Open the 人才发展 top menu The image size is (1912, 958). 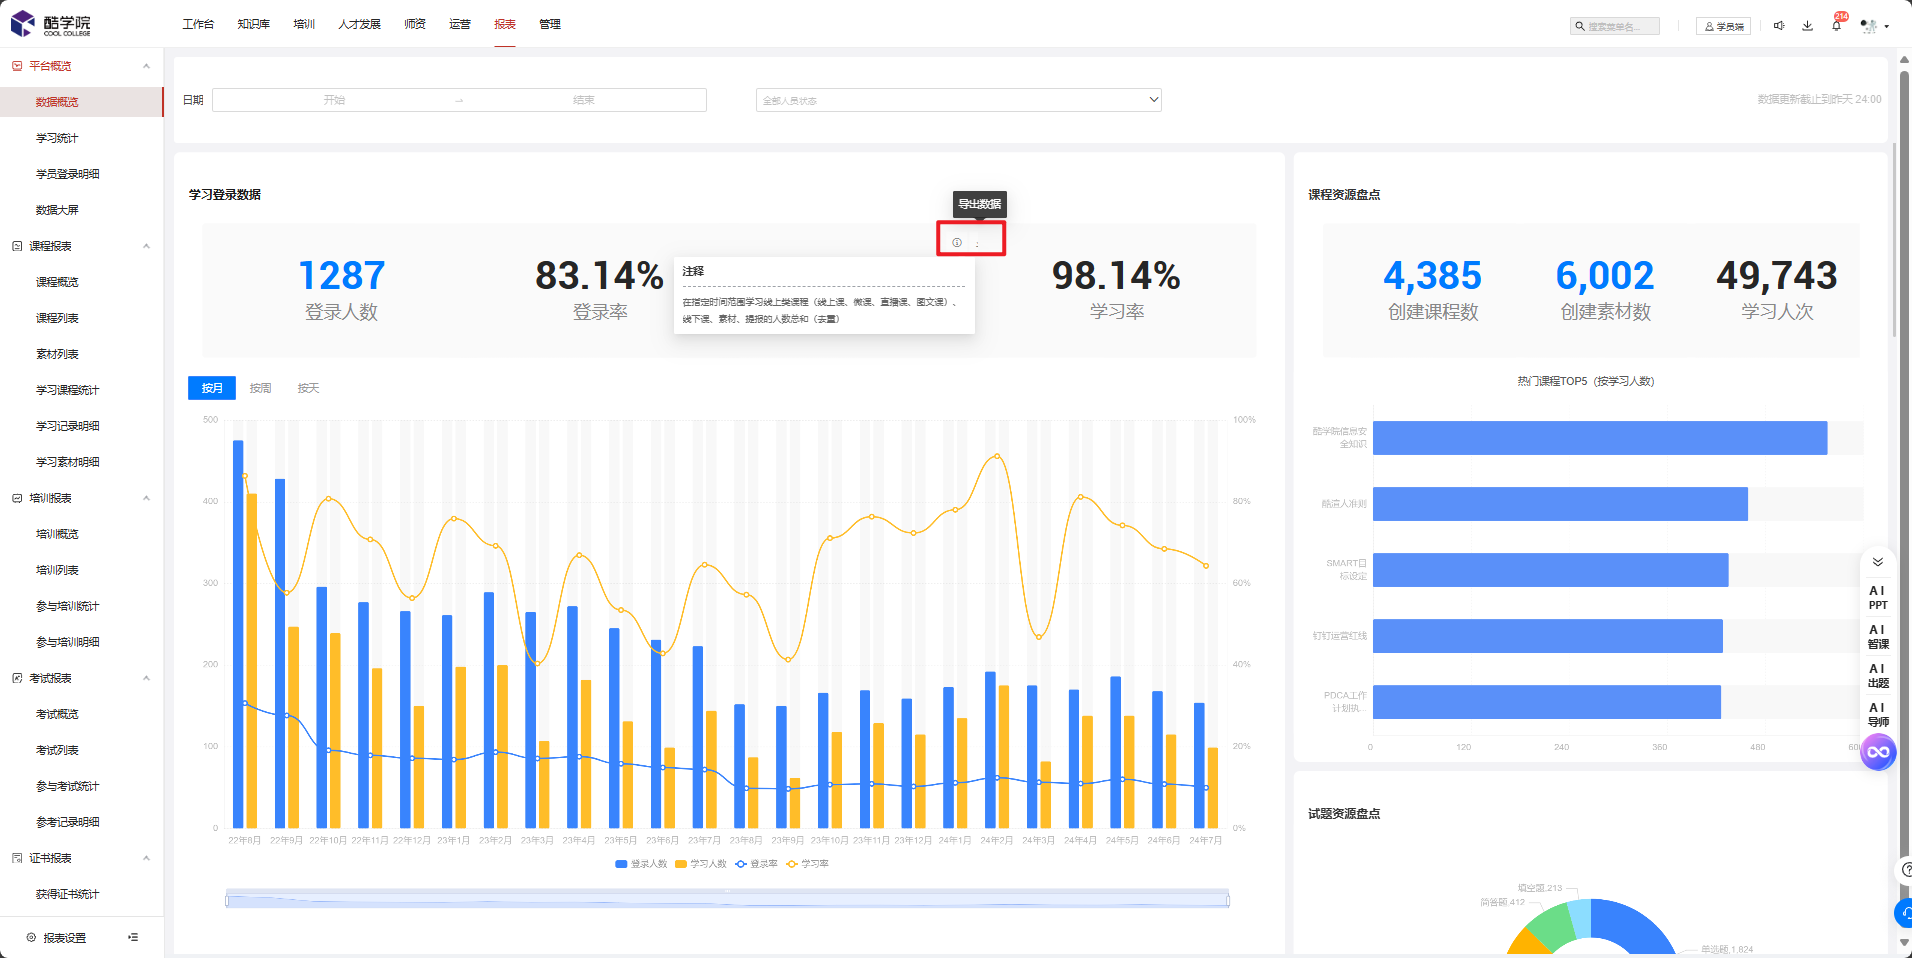[359, 24]
